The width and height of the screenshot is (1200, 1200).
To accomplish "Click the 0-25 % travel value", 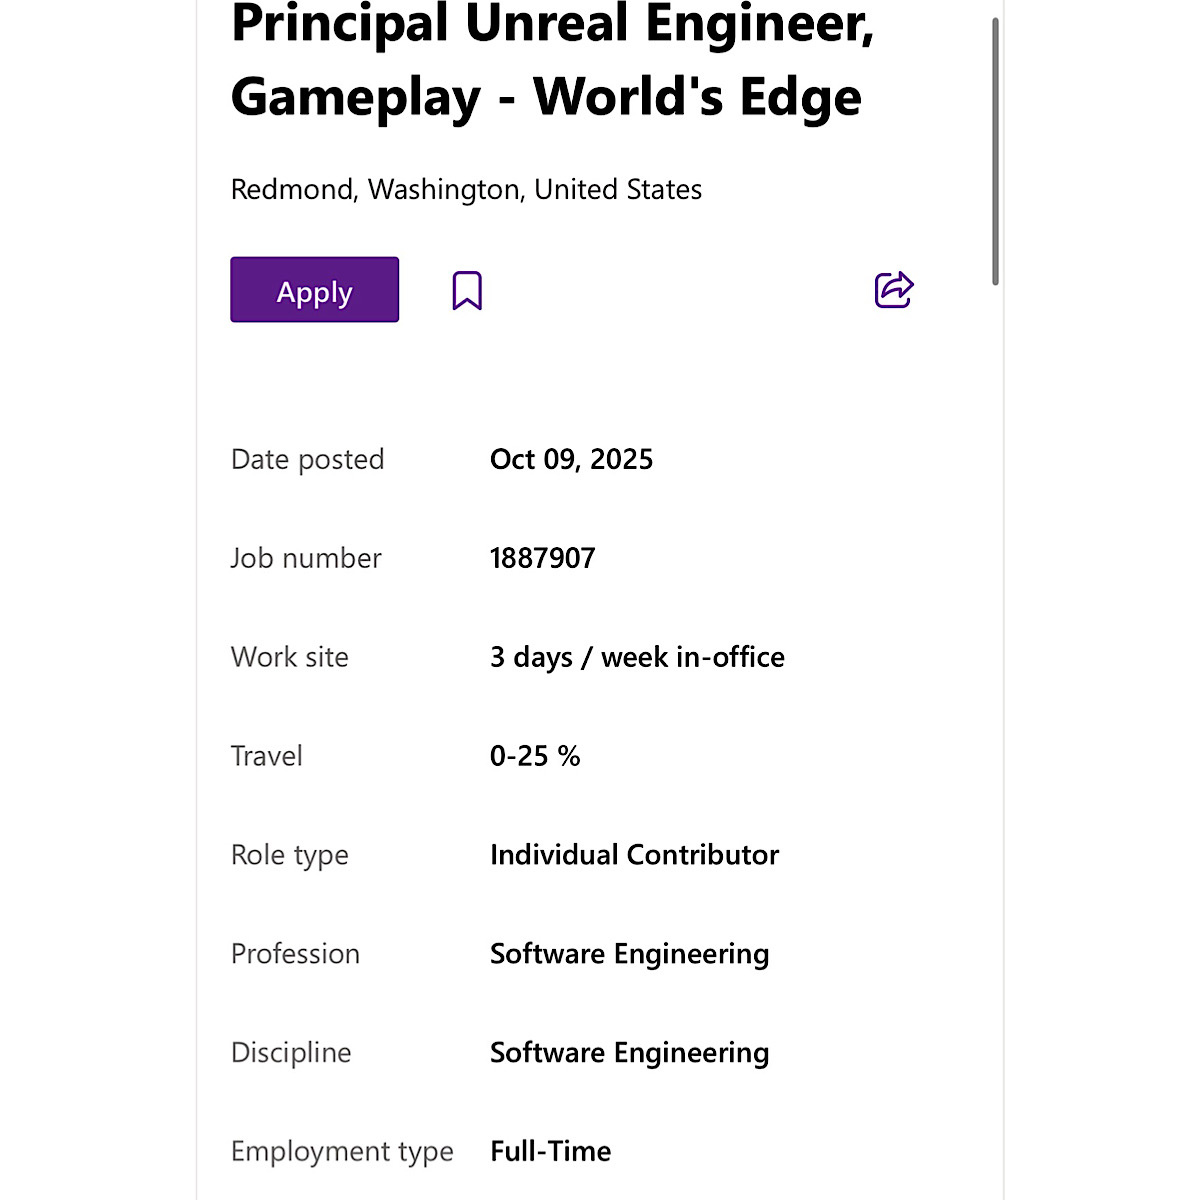I will (535, 756).
